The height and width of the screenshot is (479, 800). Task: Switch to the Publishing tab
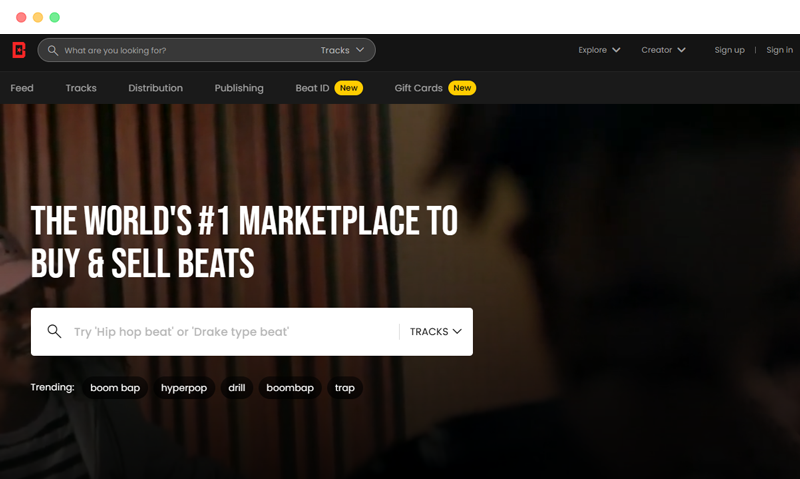point(239,88)
